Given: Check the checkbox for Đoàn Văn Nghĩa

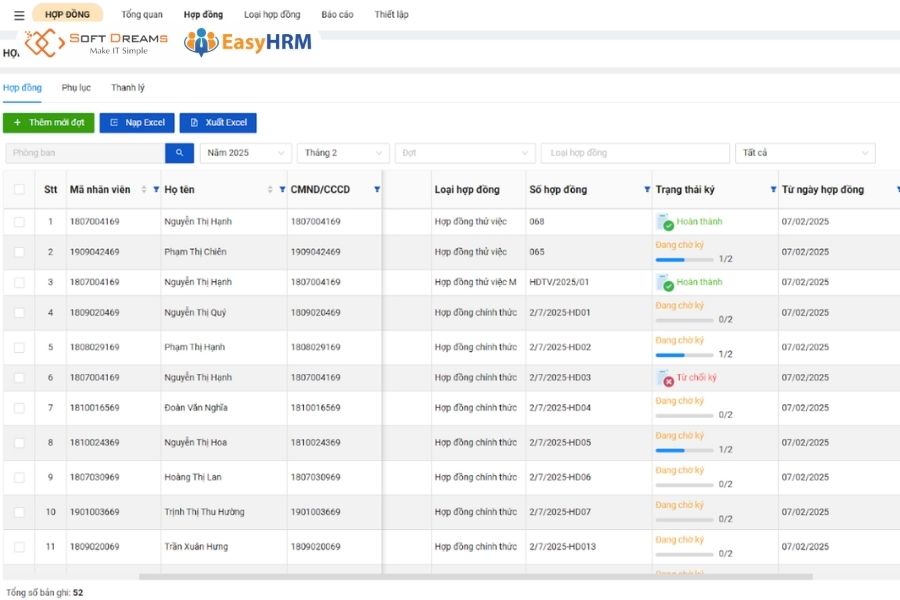Looking at the screenshot, I should (x=19, y=408).
